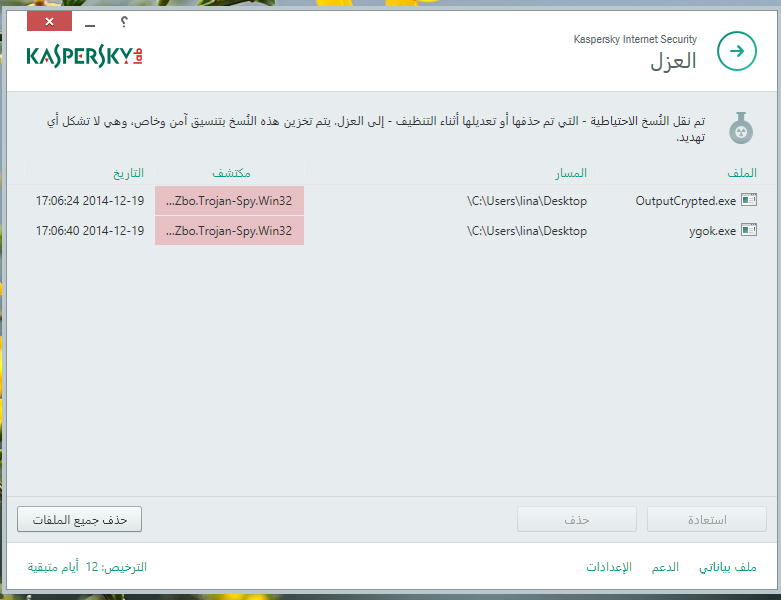
Task: Click date 17:06:24 2014-12-19
Action: pyautogui.click(x=90, y=201)
